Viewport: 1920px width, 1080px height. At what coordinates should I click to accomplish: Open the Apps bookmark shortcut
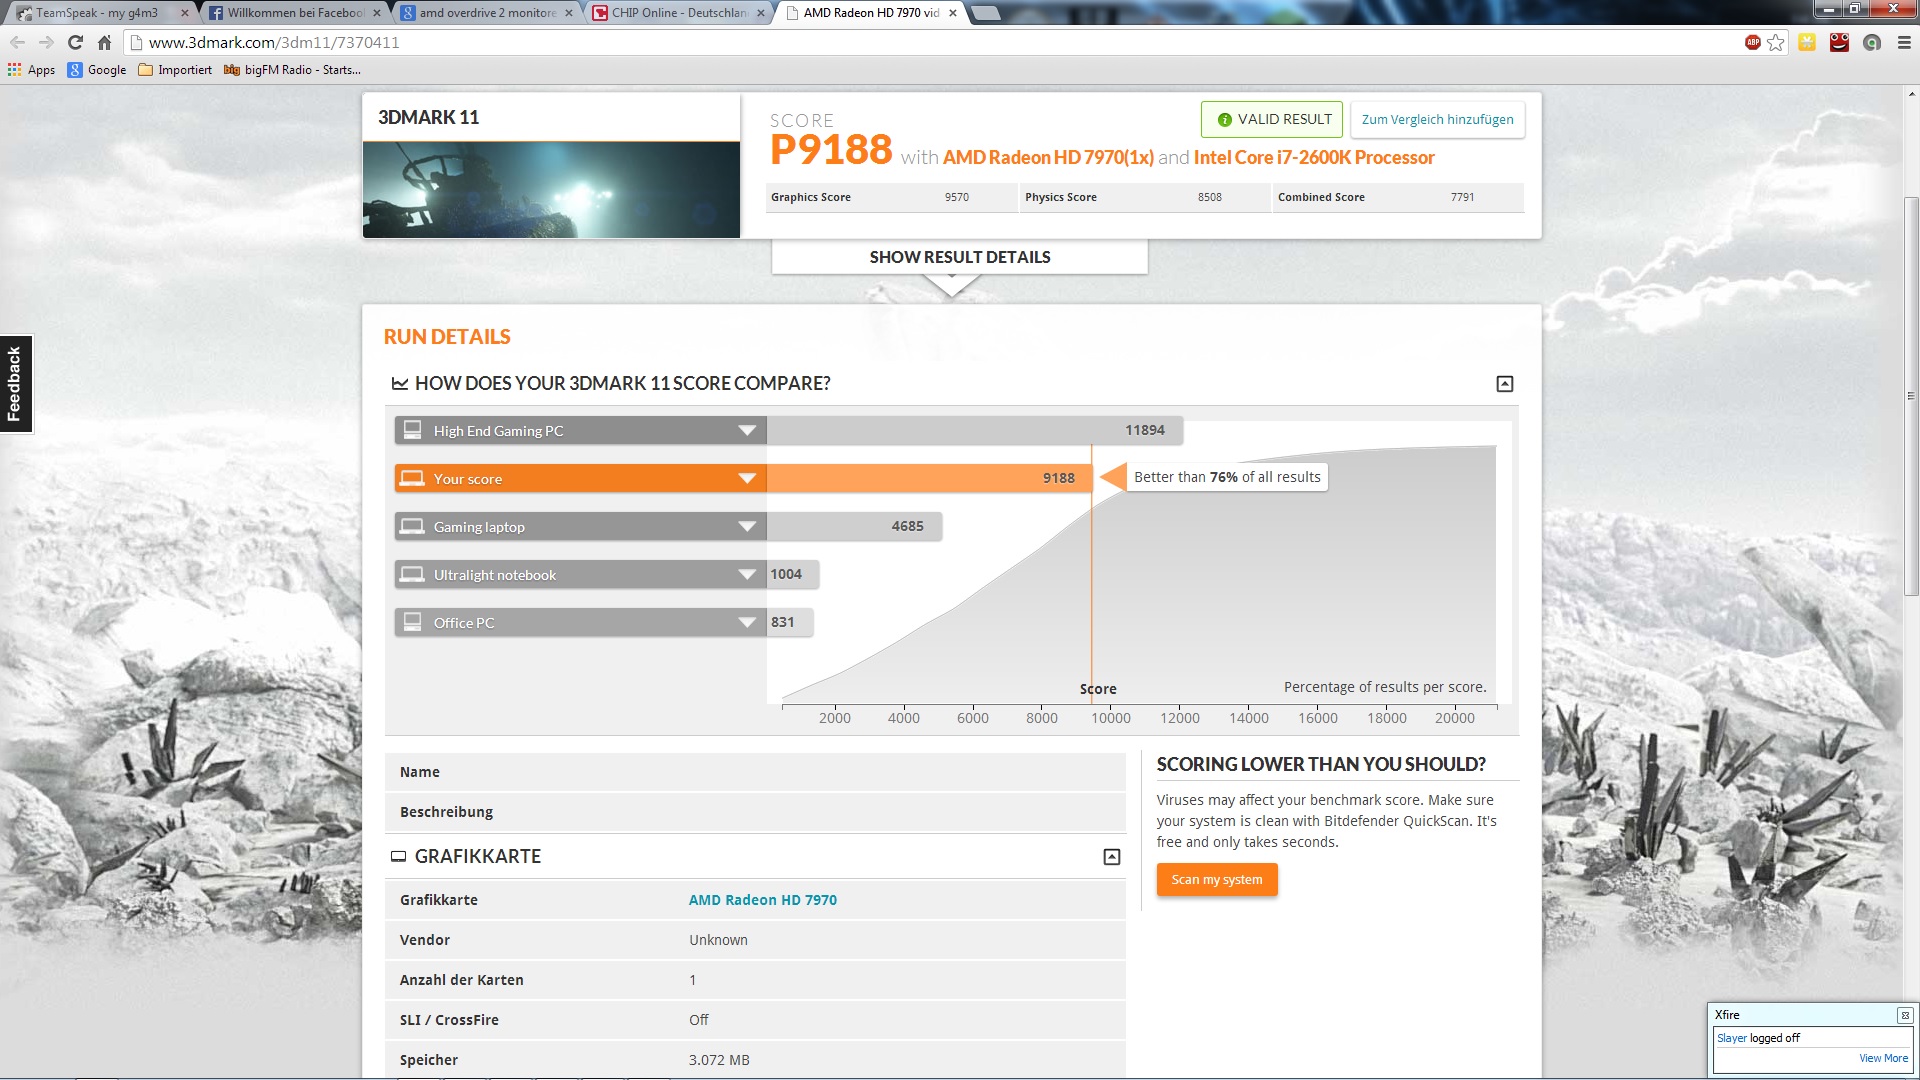point(31,70)
